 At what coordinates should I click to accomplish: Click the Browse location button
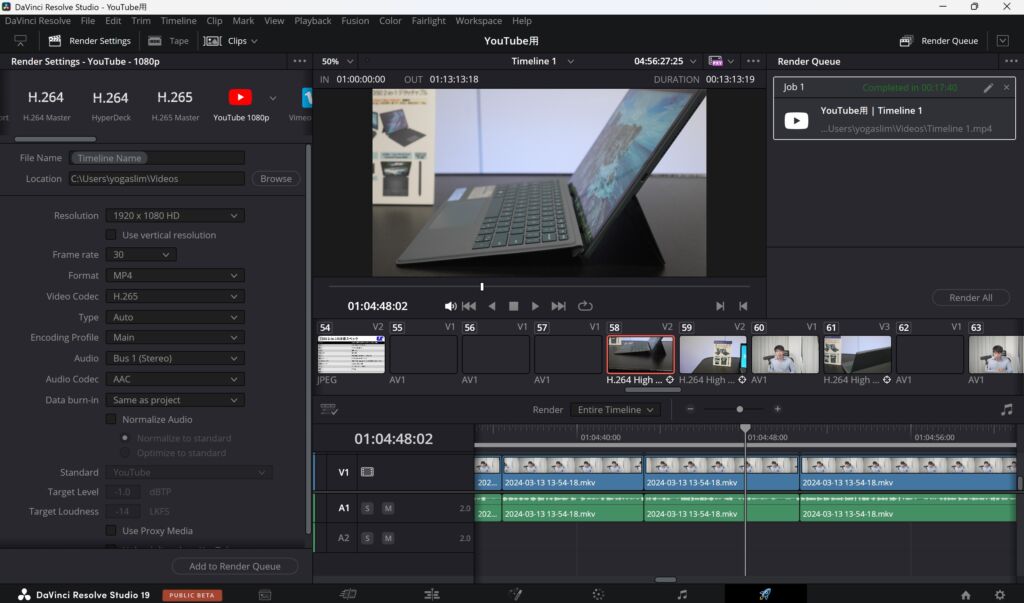coord(276,178)
